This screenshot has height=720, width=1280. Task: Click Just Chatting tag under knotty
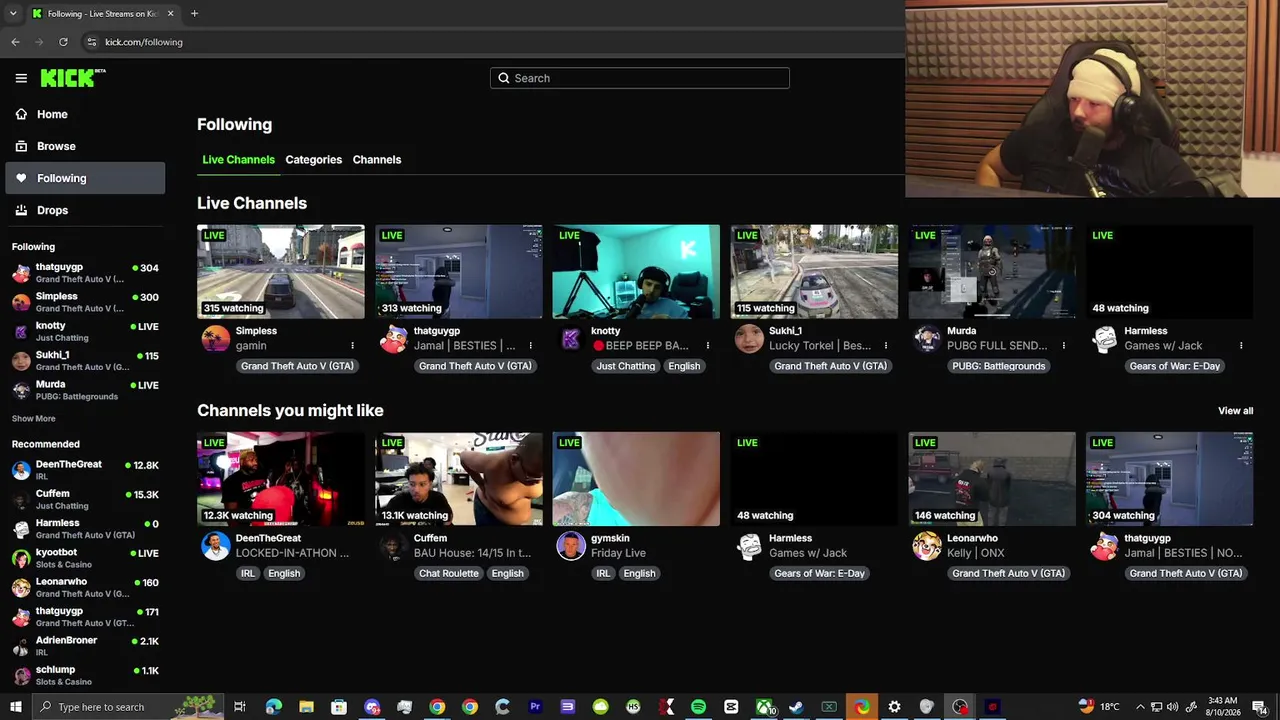tap(626, 366)
